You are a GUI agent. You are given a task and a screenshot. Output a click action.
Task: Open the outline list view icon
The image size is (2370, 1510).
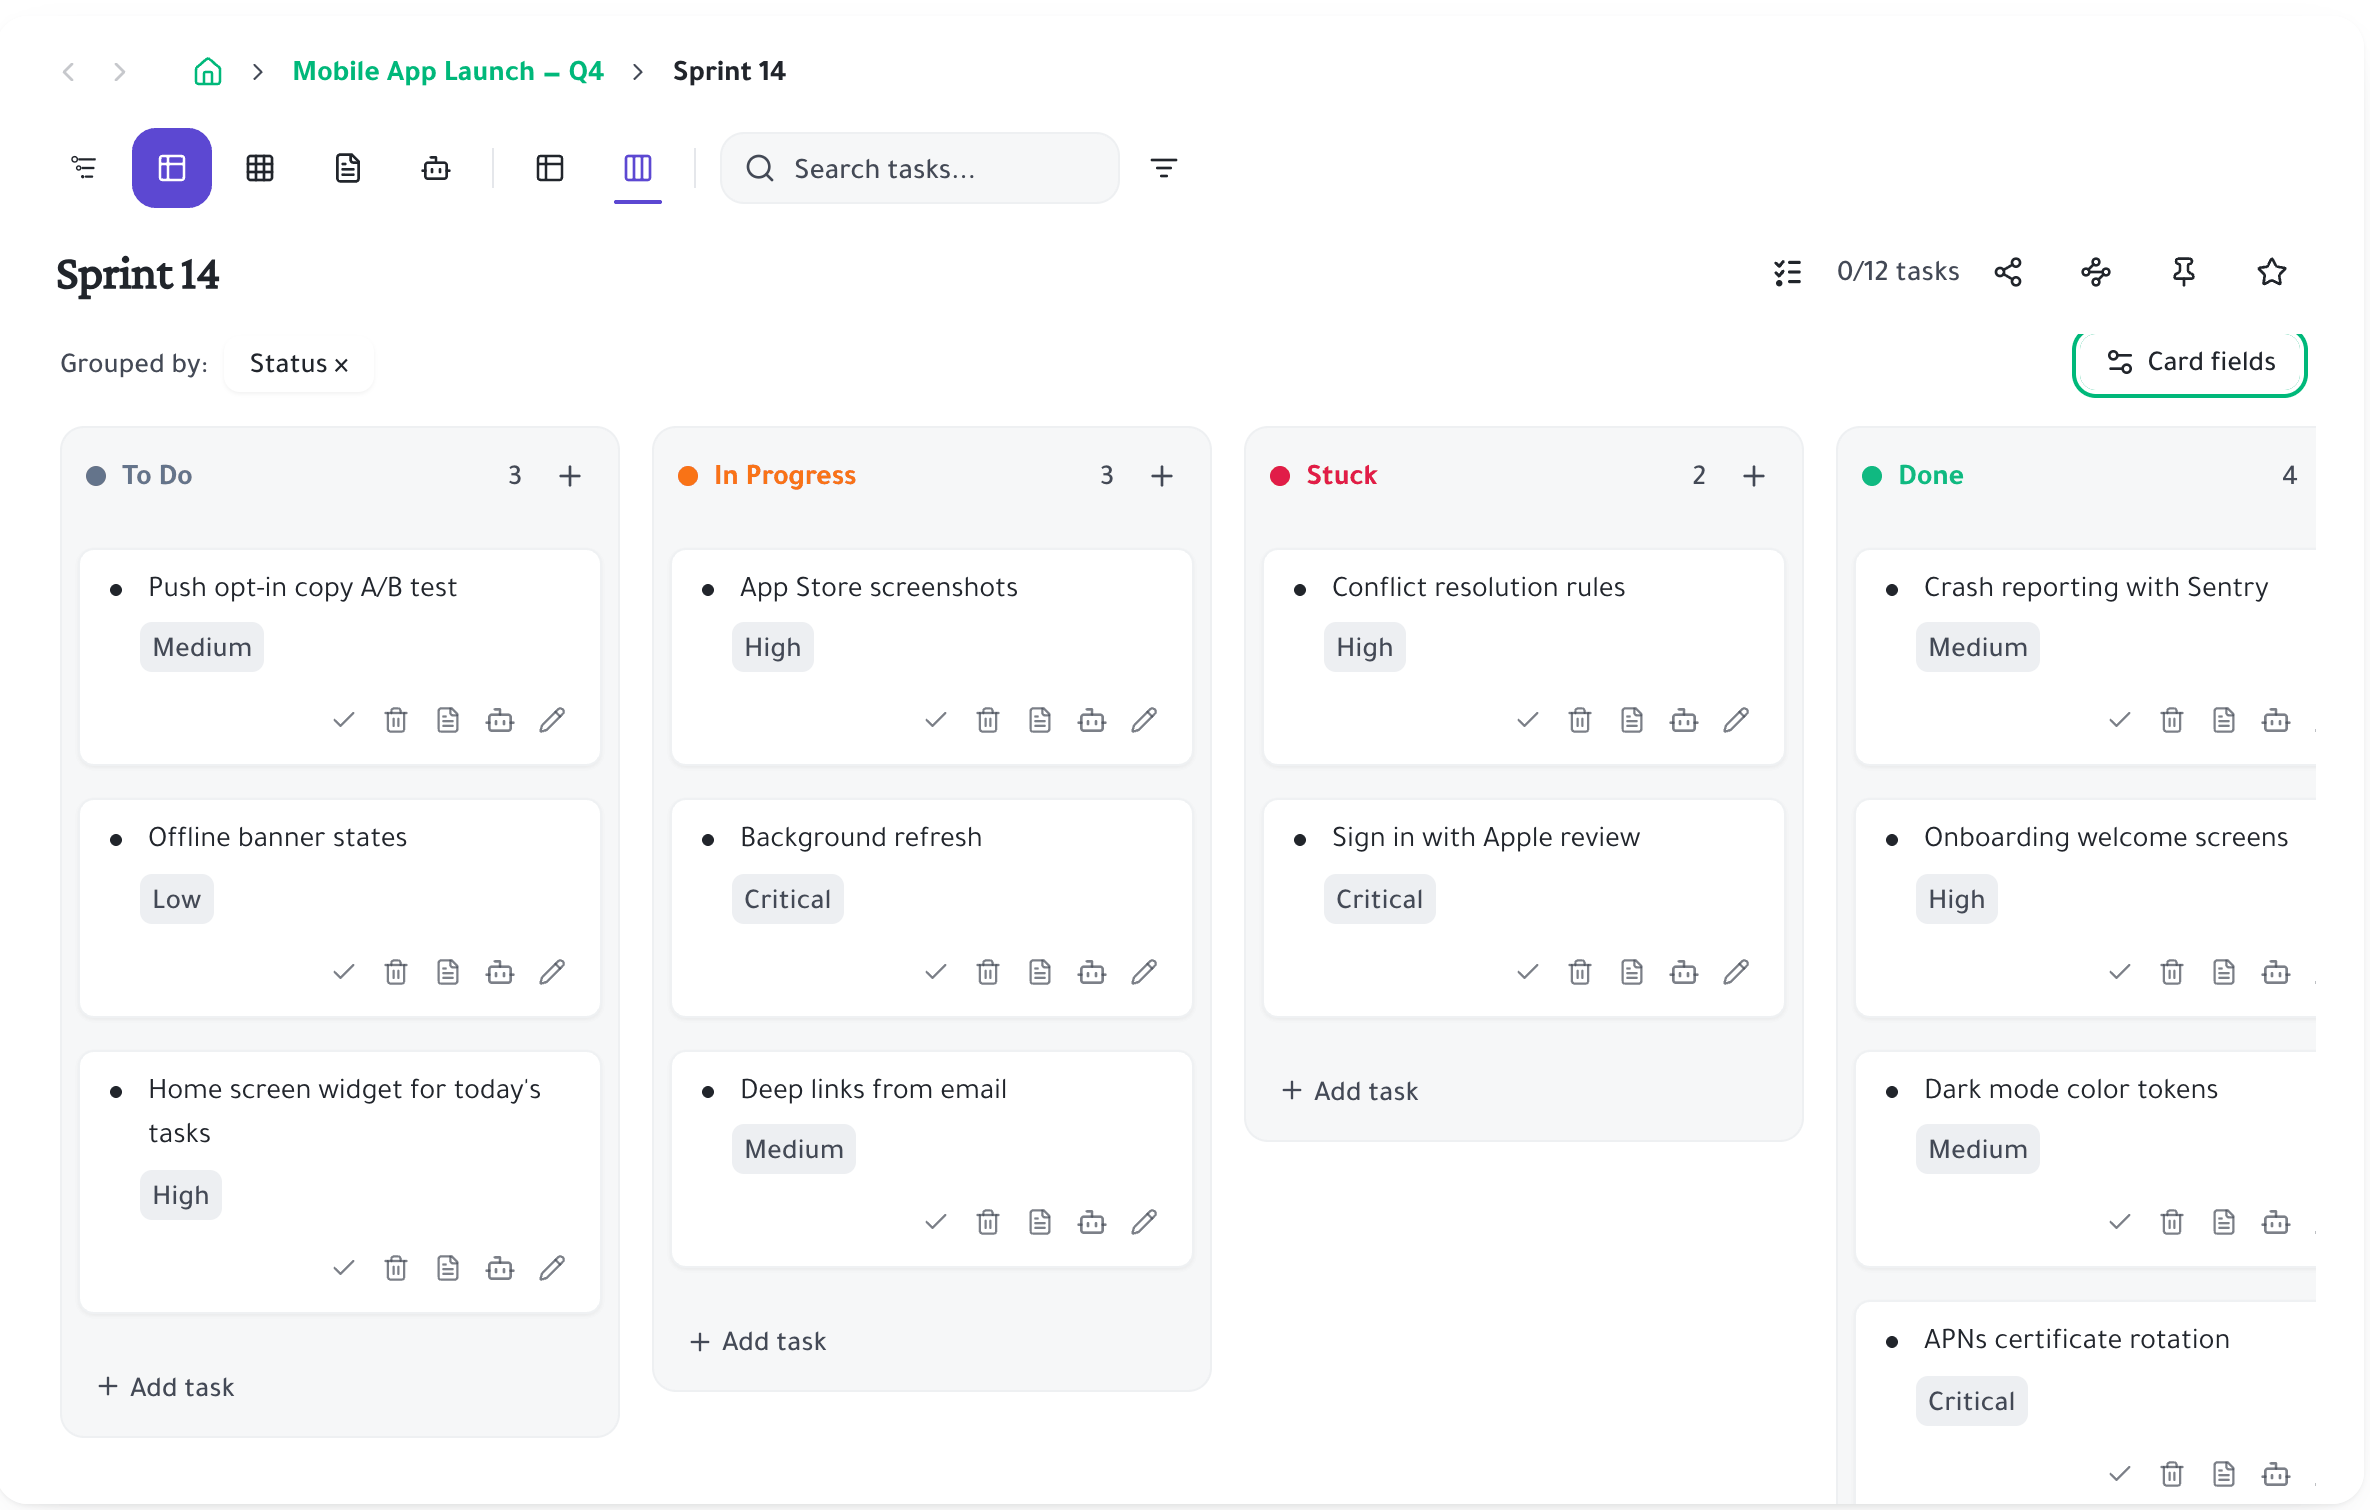coord(84,168)
